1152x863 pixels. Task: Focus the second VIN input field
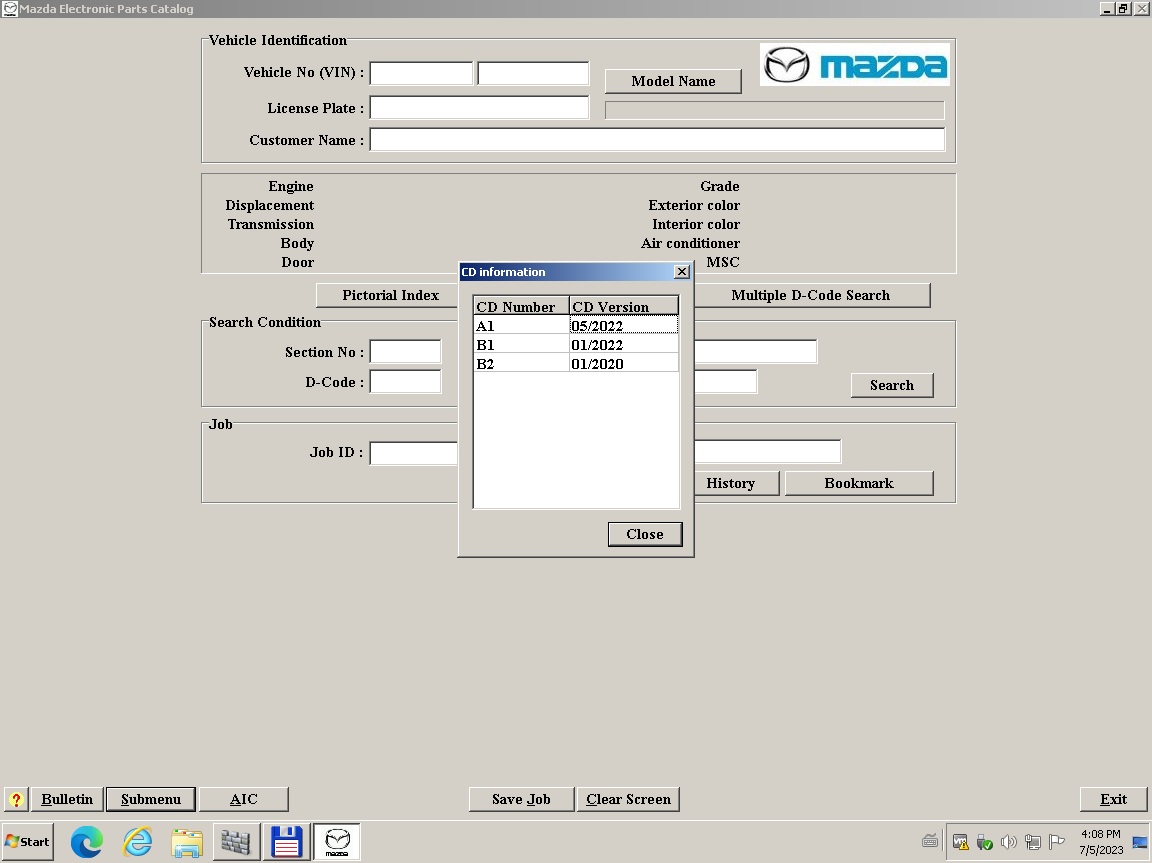pos(533,73)
